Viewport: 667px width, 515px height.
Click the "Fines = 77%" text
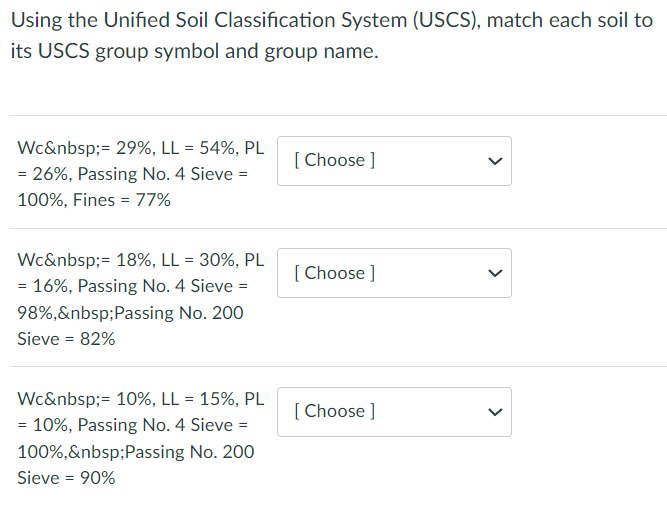(x=122, y=200)
